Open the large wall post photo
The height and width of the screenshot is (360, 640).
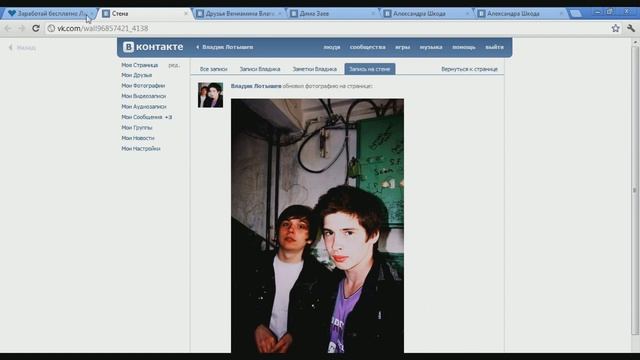pos(318,226)
